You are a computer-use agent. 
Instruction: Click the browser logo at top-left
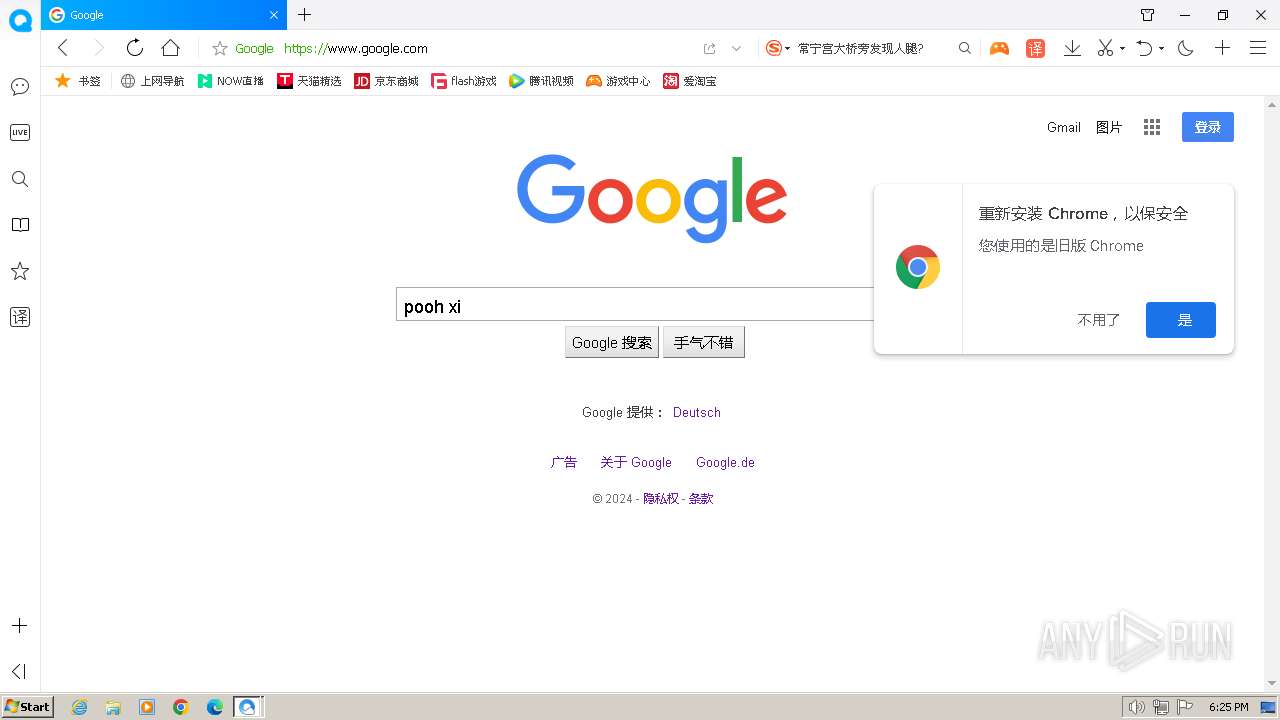[x=20, y=20]
